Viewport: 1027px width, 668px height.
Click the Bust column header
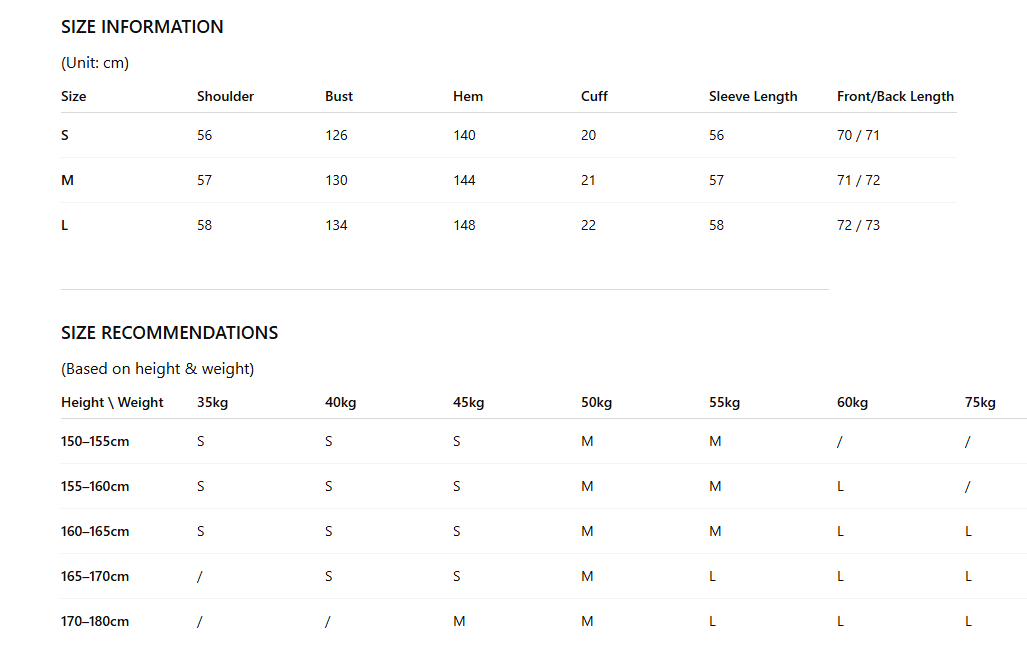coord(339,96)
